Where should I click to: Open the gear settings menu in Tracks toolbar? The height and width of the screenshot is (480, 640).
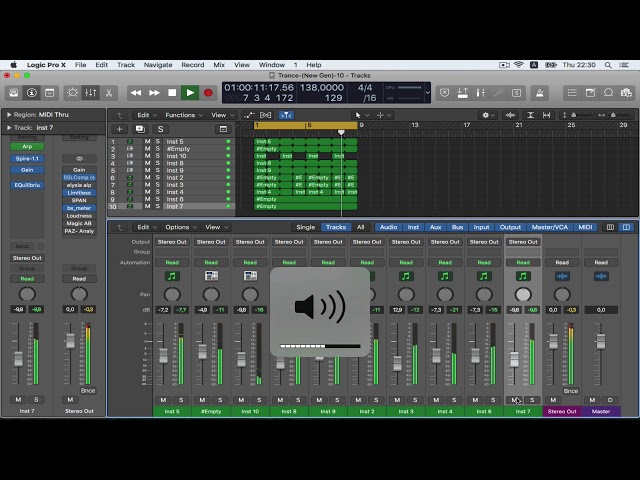[487, 116]
